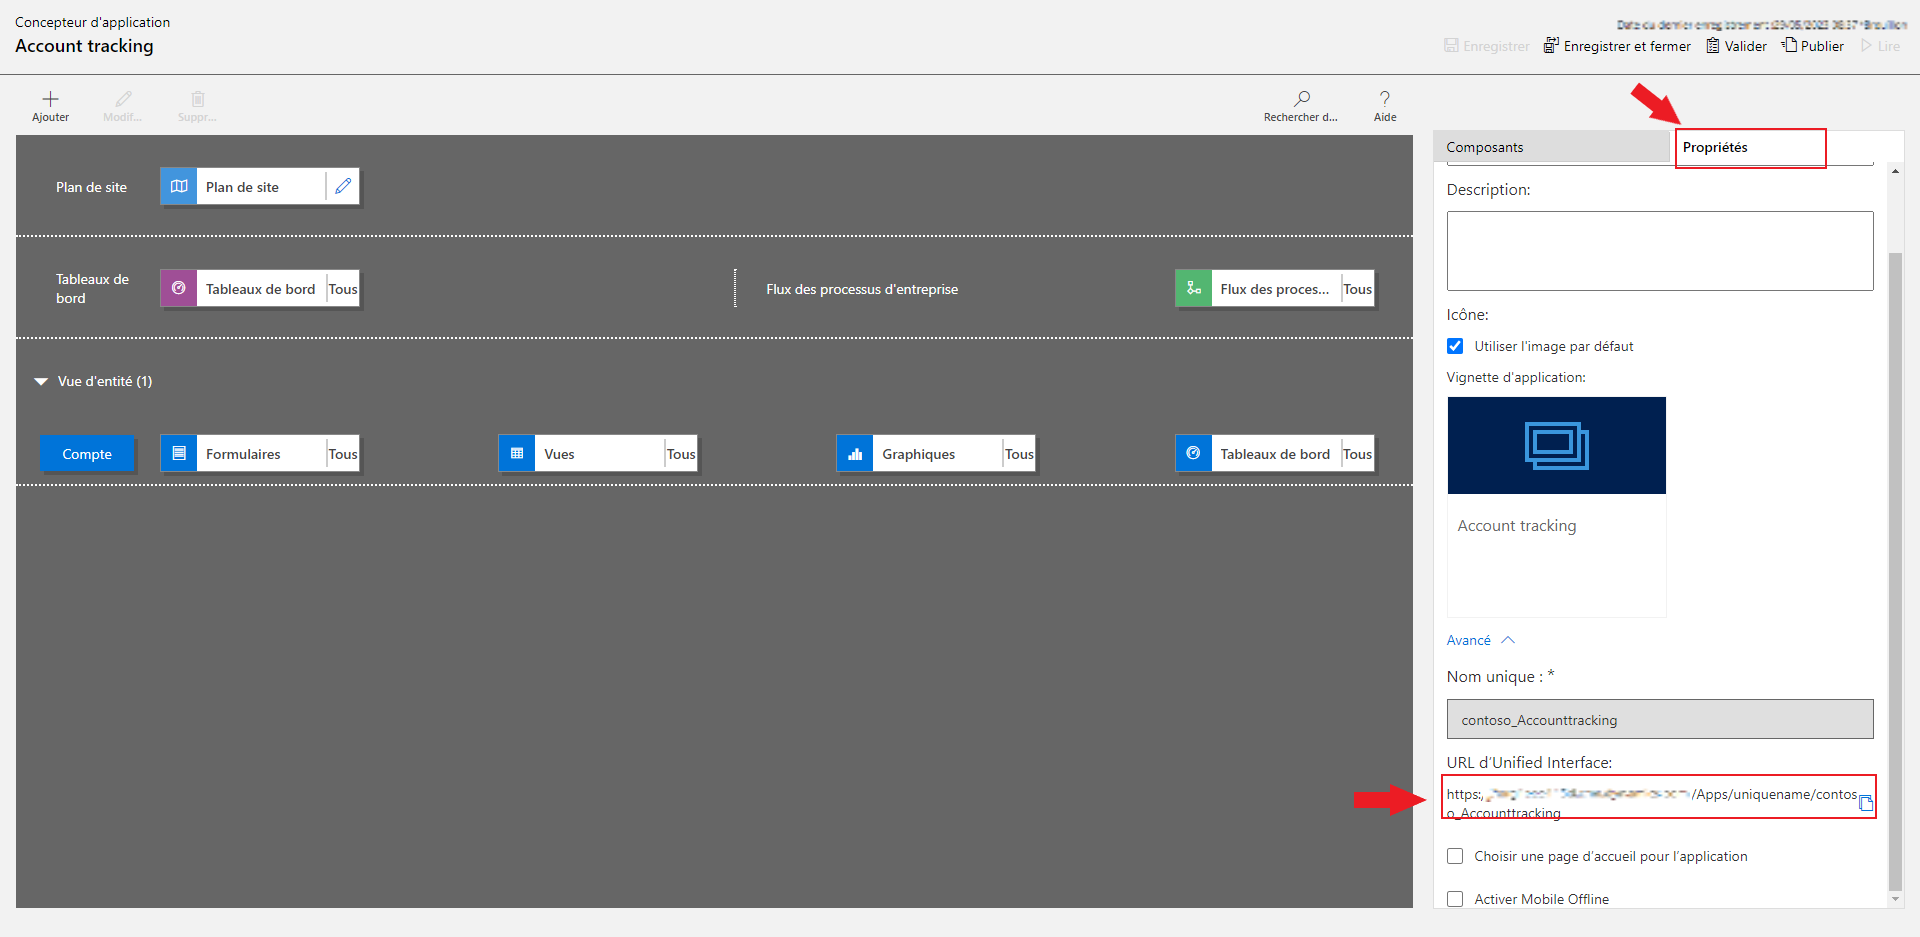Click the Enregistrer floppy disk icon
The height and width of the screenshot is (937, 1920).
click(1451, 45)
